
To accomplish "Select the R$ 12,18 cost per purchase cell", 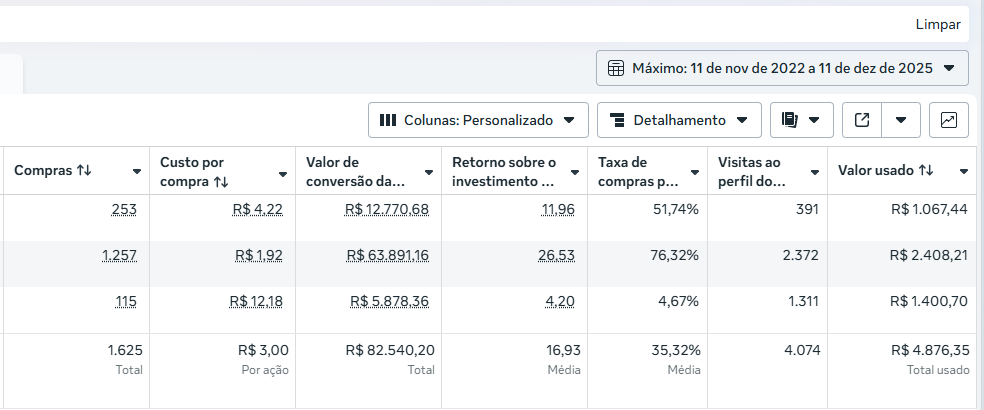I will [256, 301].
